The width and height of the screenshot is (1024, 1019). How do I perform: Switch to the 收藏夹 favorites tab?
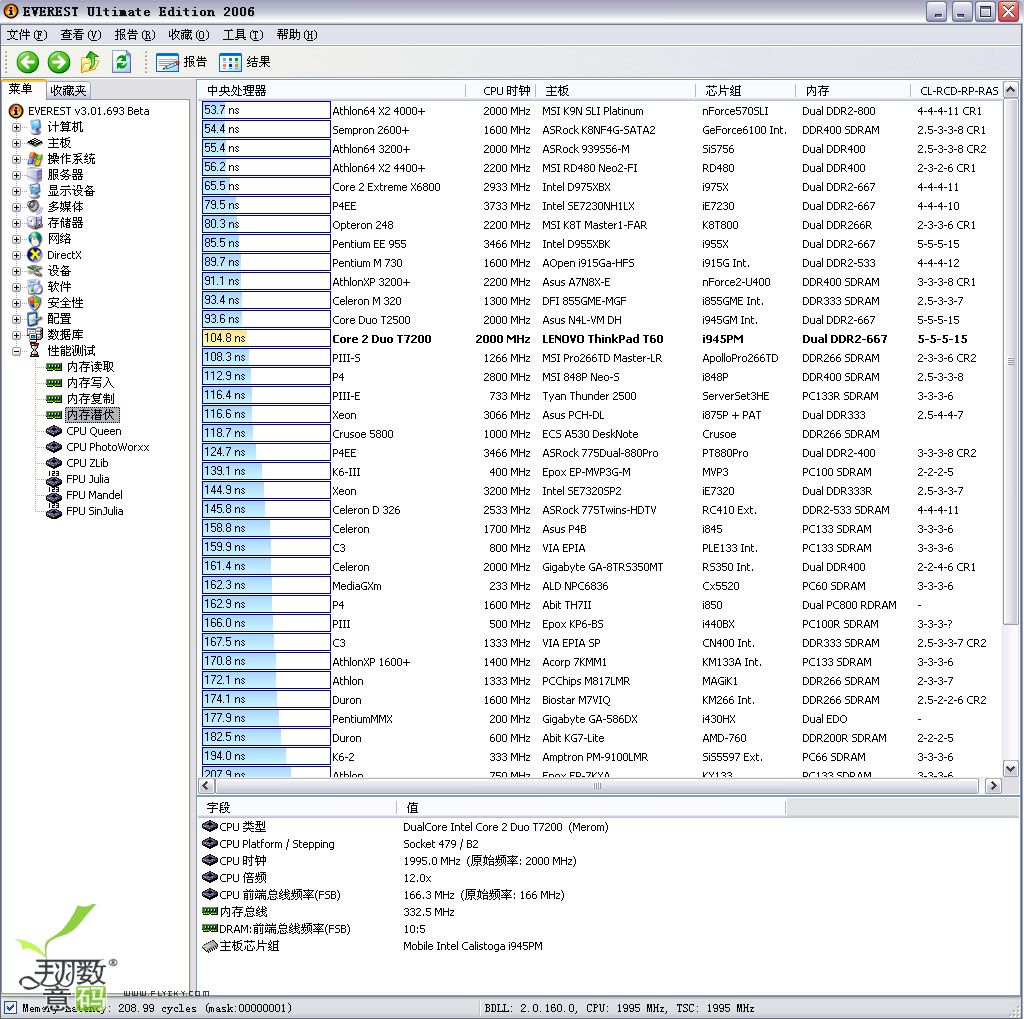68,90
